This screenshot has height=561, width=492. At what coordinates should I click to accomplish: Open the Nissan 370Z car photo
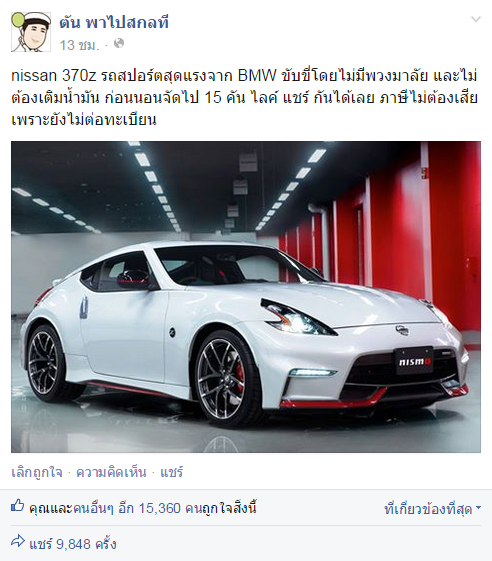coord(246,297)
